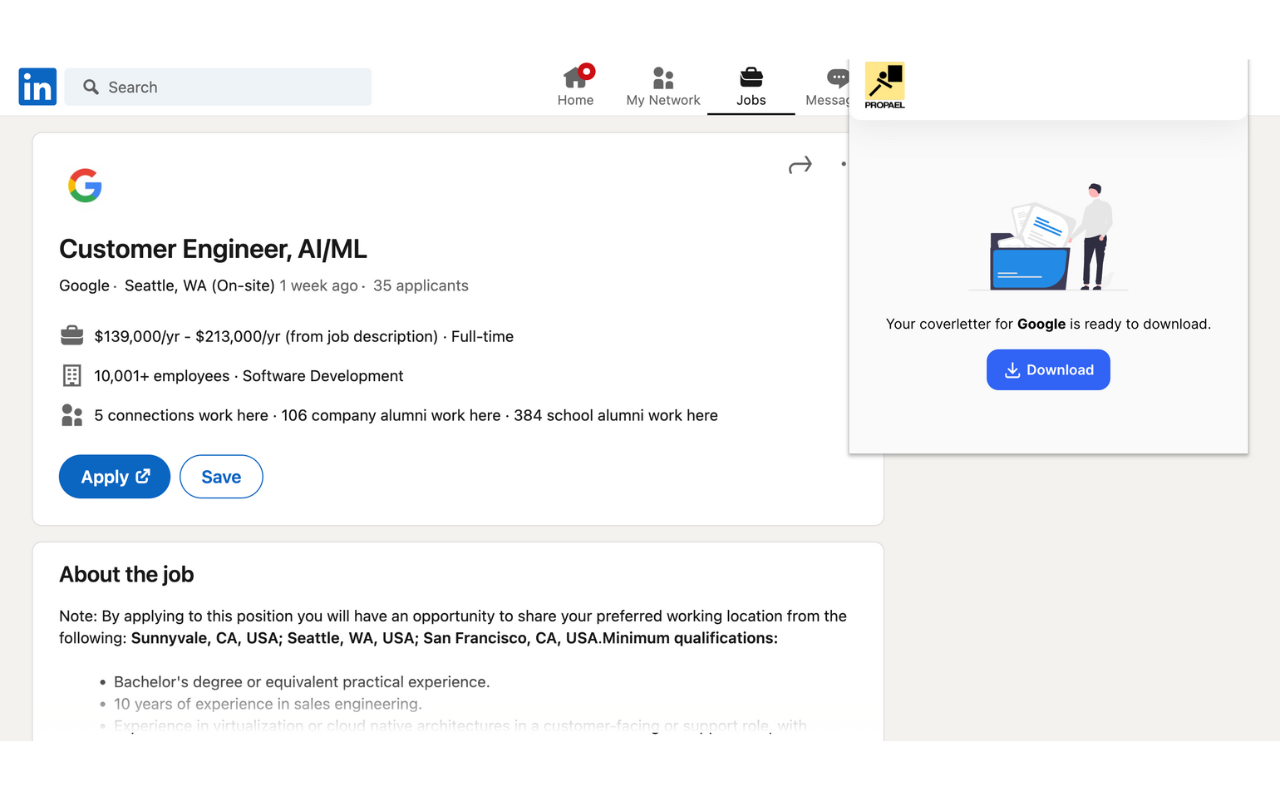Click the Google company name link
The height and width of the screenshot is (800, 1280).
[x=84, y=286]
